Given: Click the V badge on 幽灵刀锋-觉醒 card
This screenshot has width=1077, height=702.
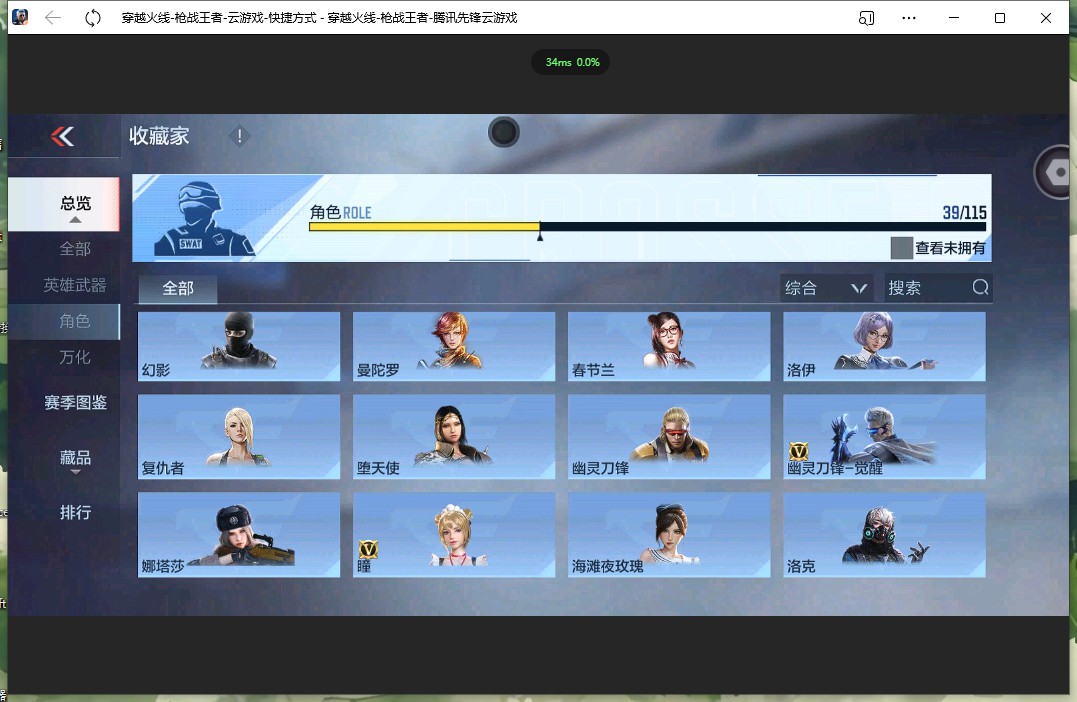Looking at the screenshot, I should pos(798,451).
